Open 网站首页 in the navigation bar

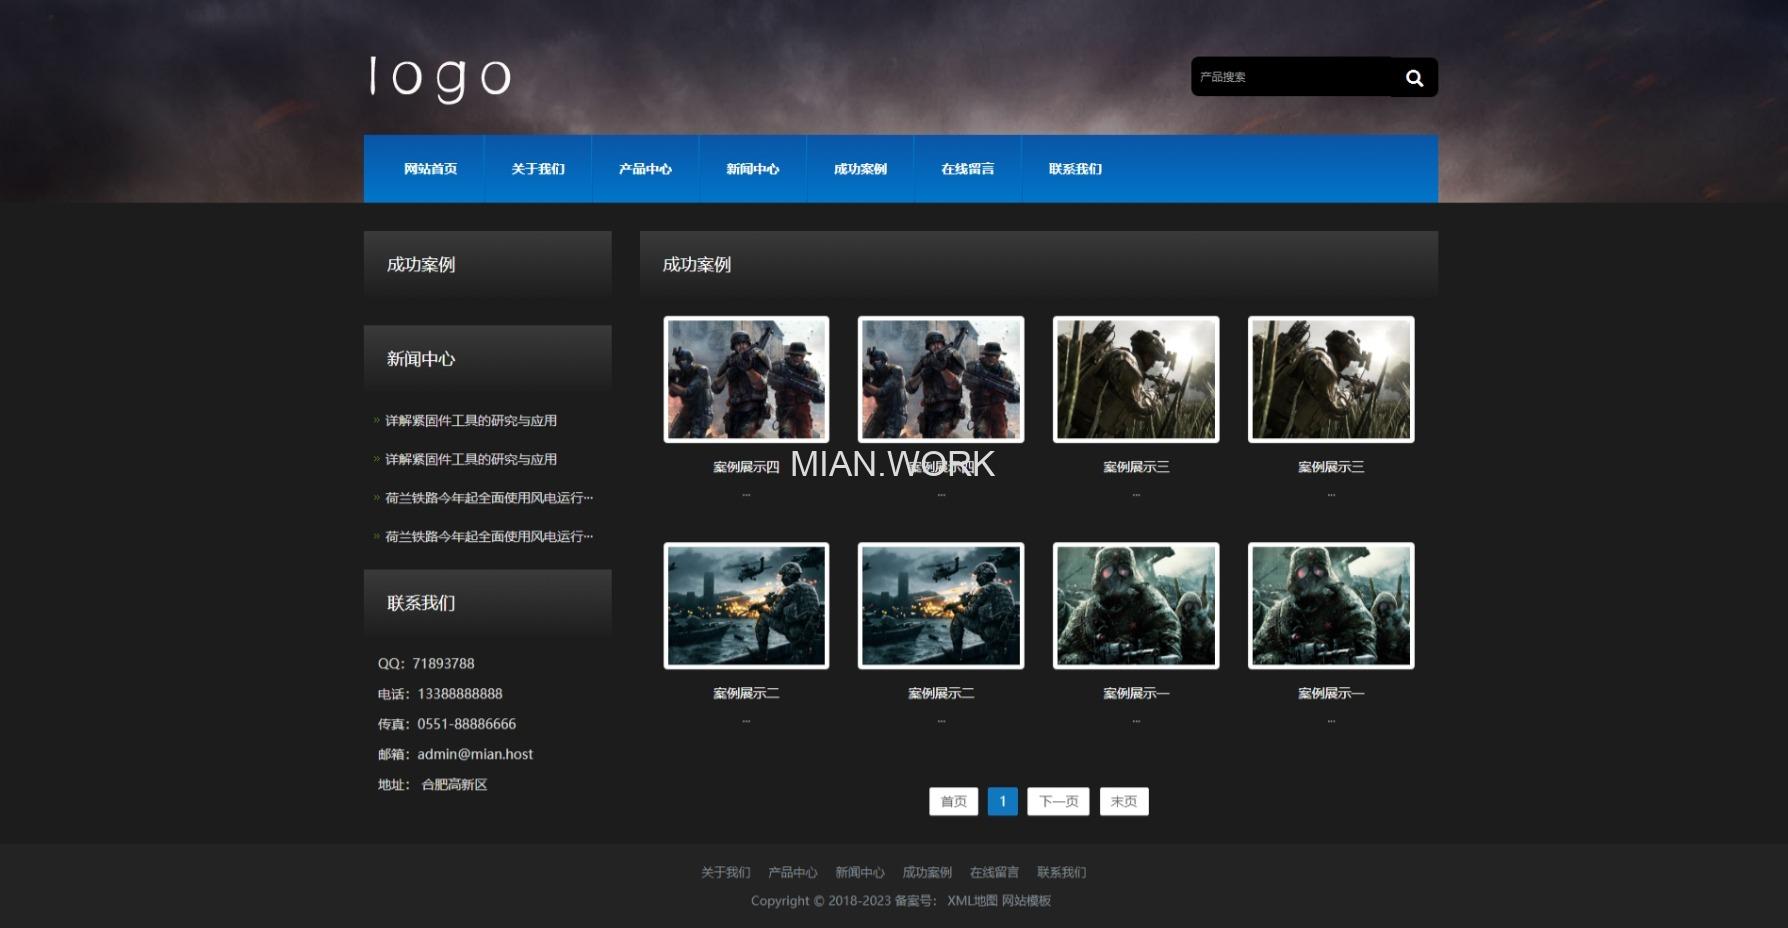coord(430,169)
